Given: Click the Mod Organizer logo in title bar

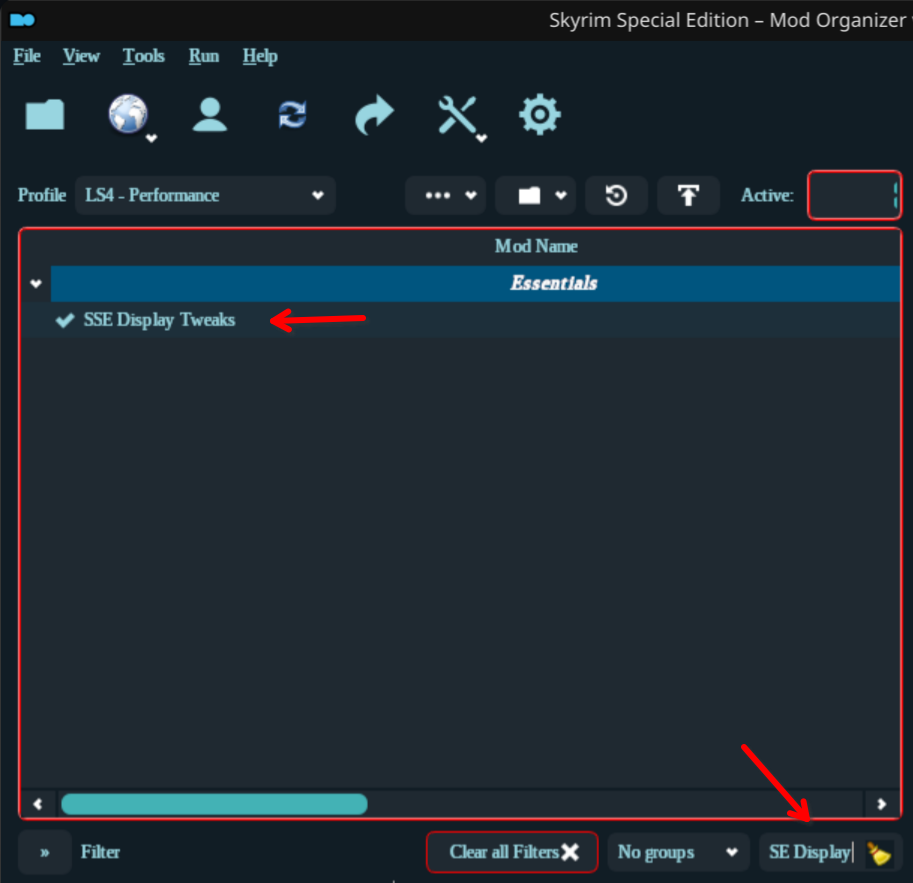Looking at the screenshot, I should pos(23,20).
